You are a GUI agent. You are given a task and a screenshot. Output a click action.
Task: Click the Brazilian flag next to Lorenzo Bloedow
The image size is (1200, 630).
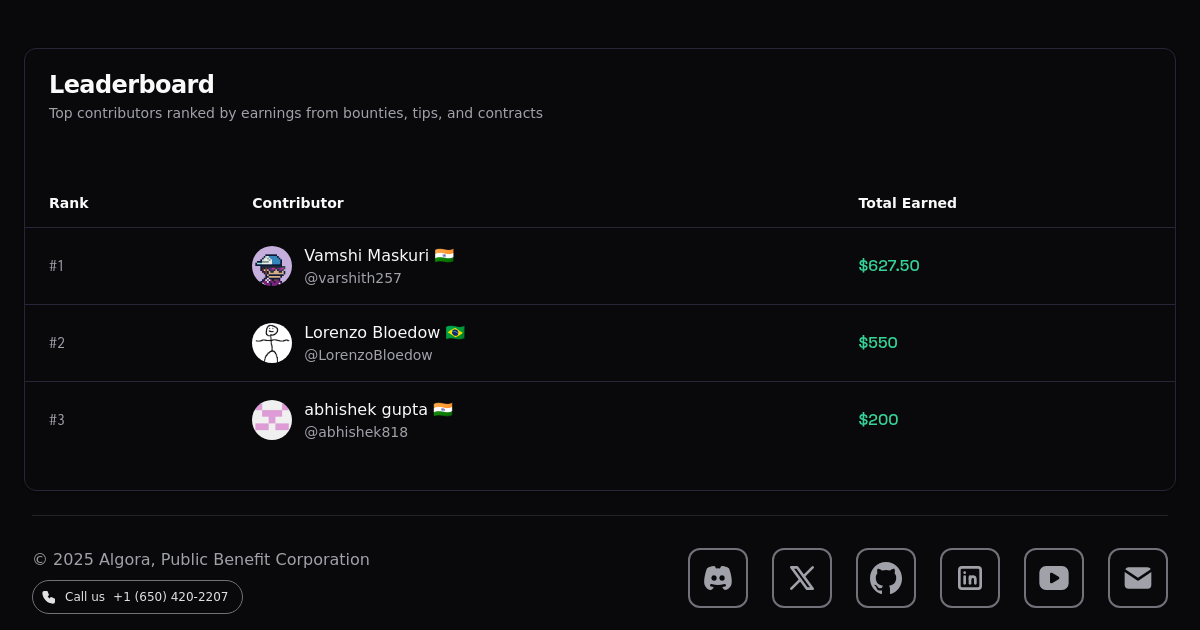pos(455,332)
